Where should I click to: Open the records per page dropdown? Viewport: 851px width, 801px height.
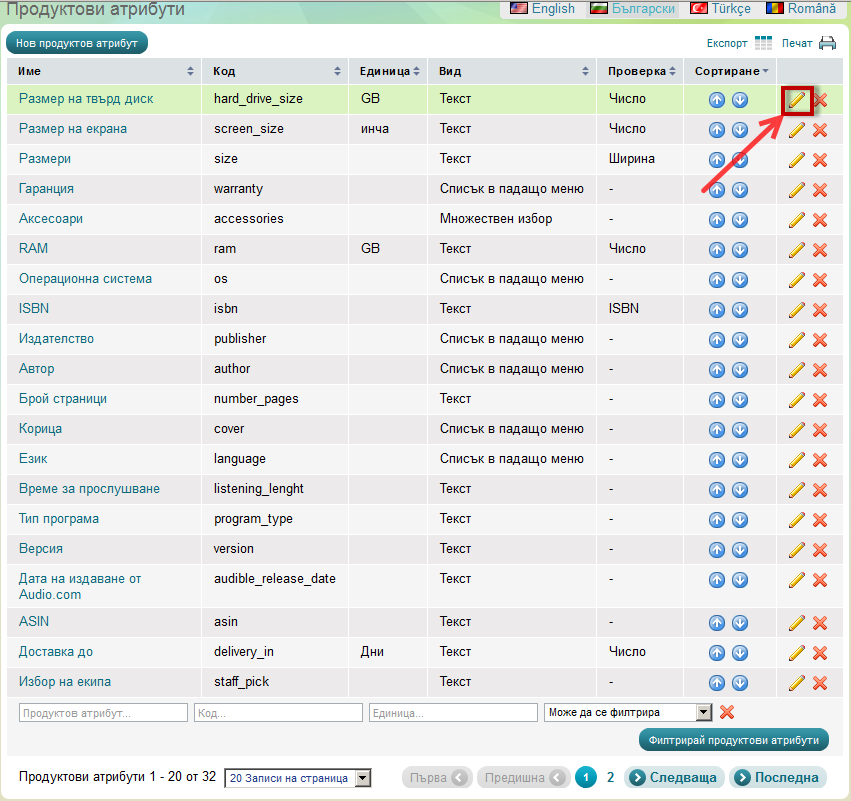(362, 778)
